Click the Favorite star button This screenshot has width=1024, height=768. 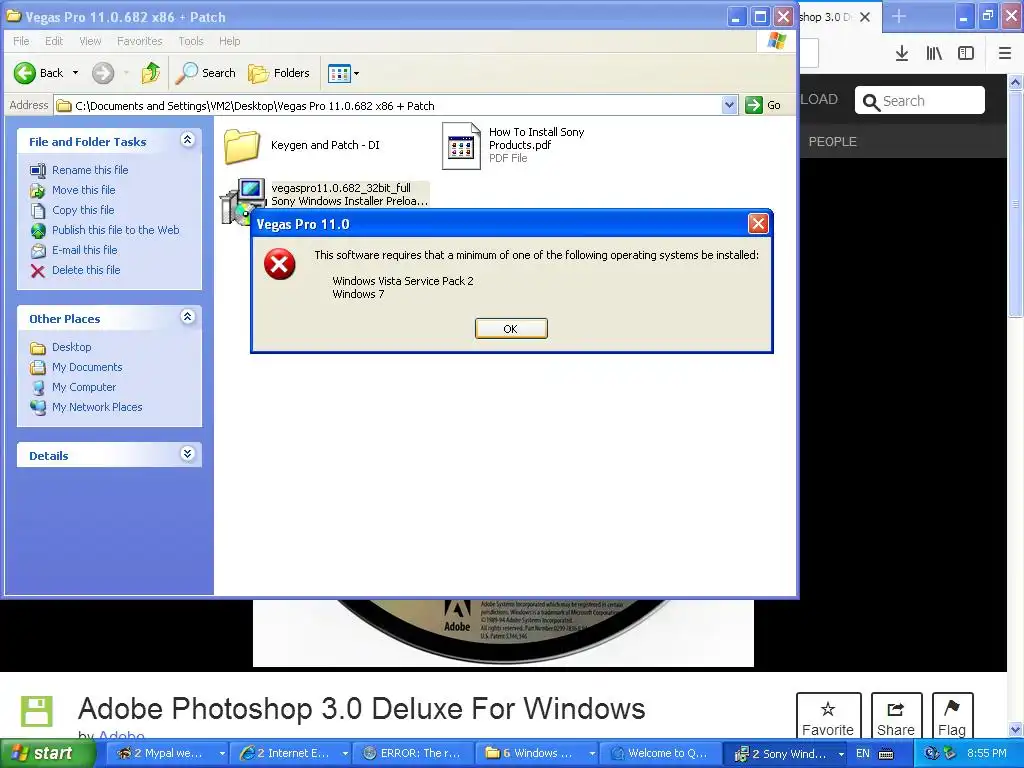[x=828, y=716]
